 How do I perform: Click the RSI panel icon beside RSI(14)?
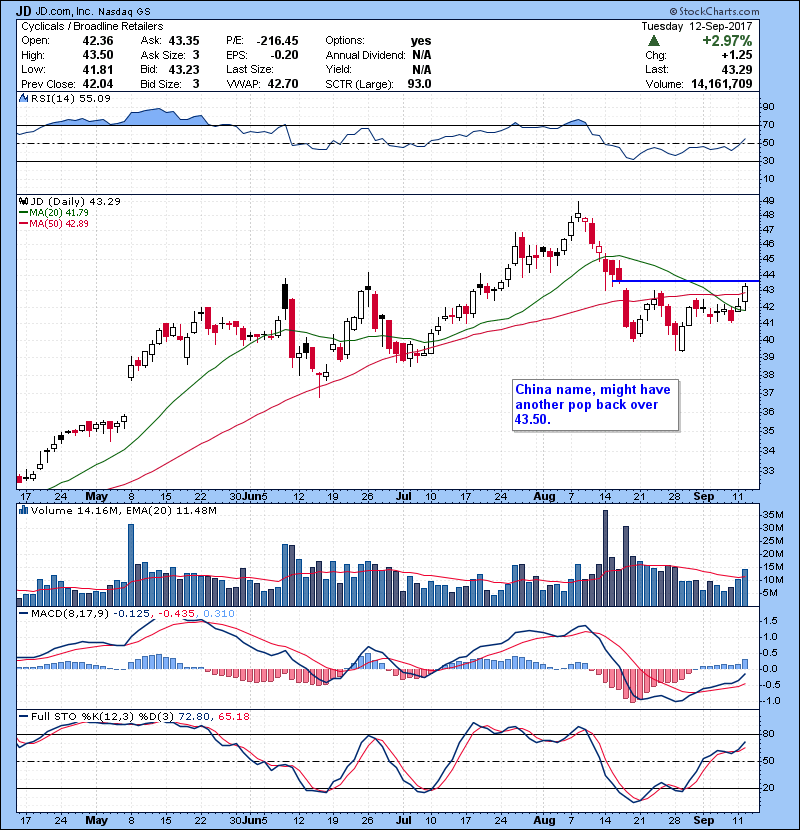coord(23,98)
